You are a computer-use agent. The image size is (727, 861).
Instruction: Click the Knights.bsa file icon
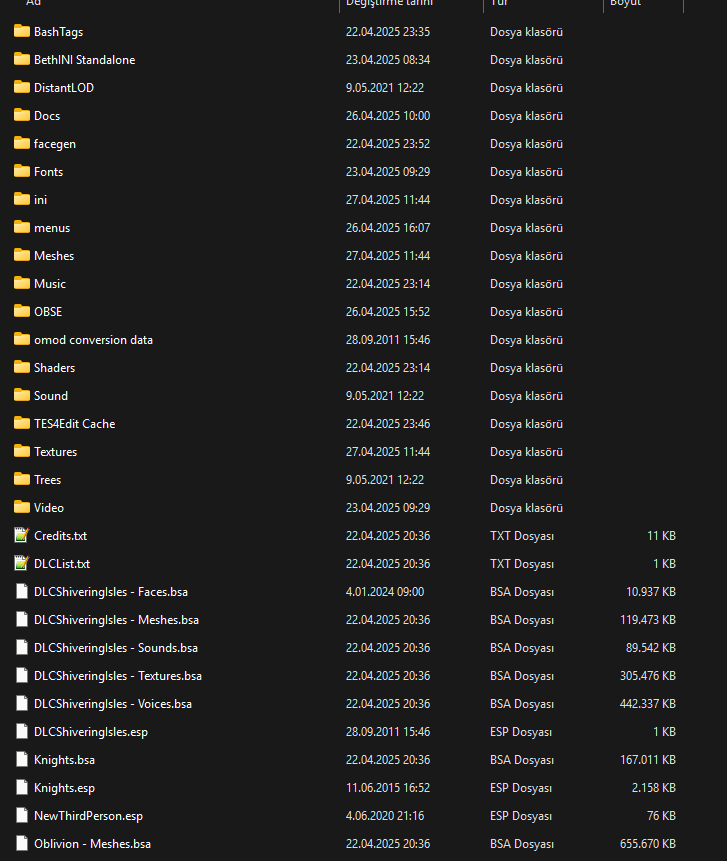[x=22, y=759]
